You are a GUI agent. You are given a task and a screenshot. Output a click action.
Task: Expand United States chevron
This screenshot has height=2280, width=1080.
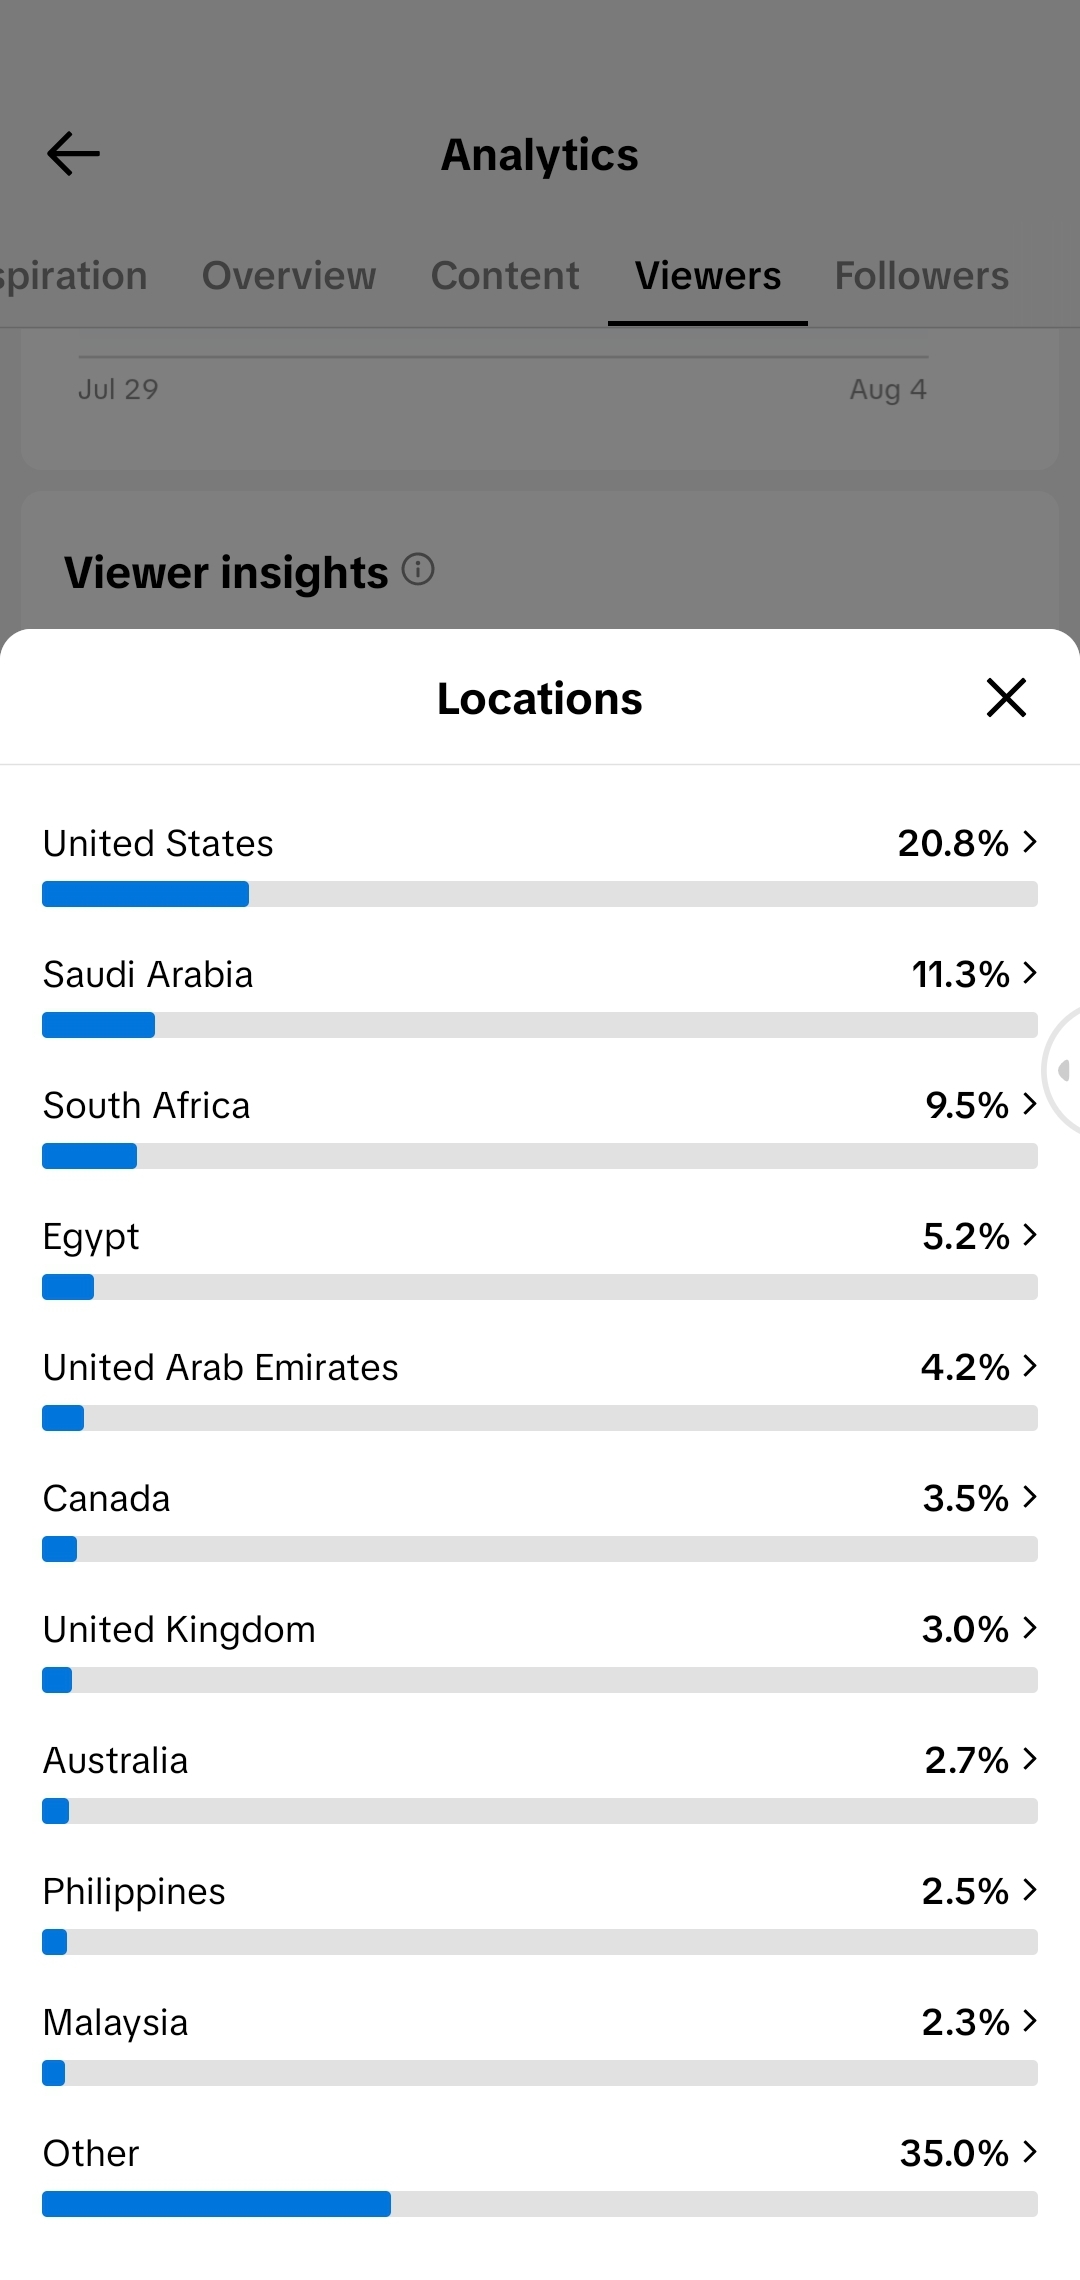(x=1030, y=843)
